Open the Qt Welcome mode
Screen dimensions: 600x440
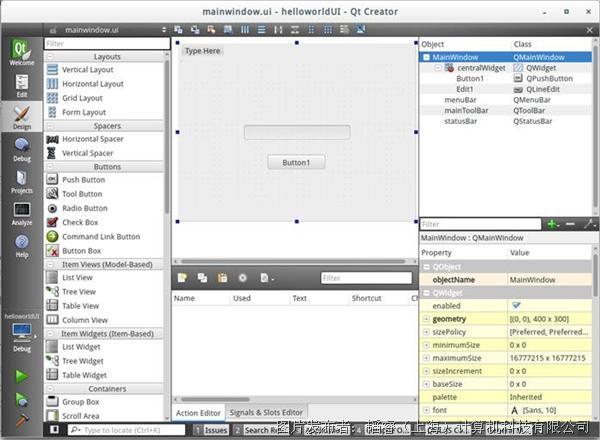21,53
